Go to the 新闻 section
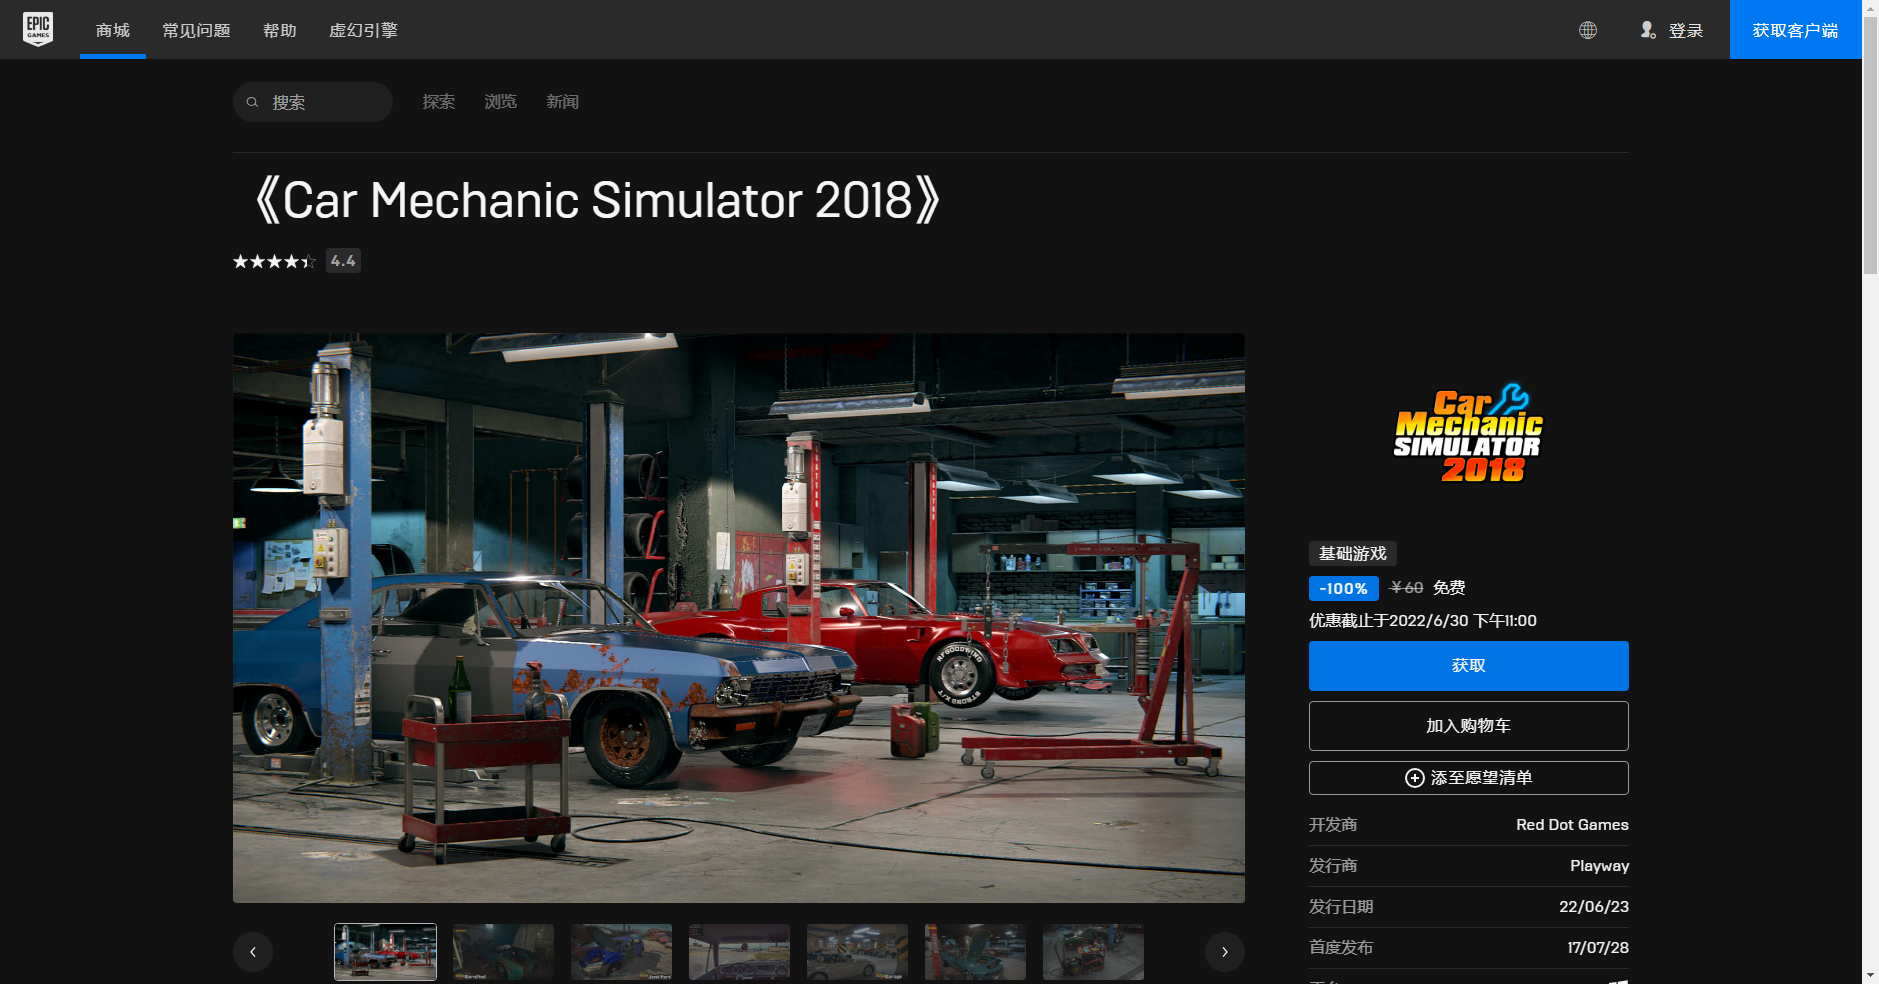1879x984 pixels. pos(563,102)
